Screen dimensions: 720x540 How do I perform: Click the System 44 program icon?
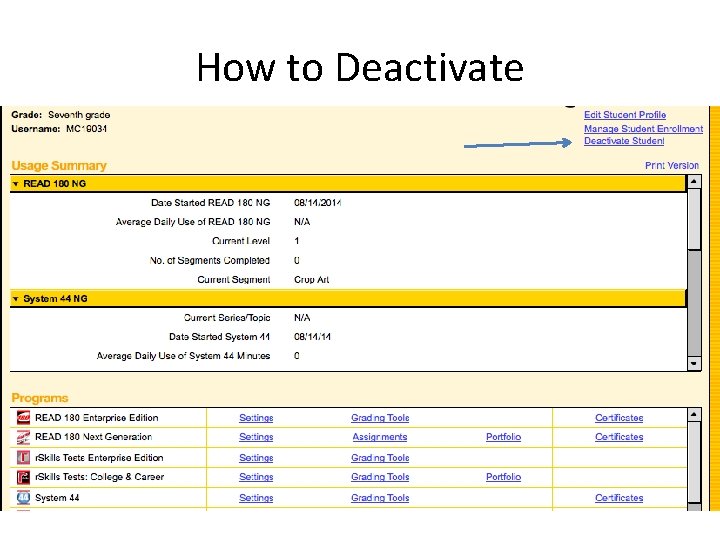point(23,497)
